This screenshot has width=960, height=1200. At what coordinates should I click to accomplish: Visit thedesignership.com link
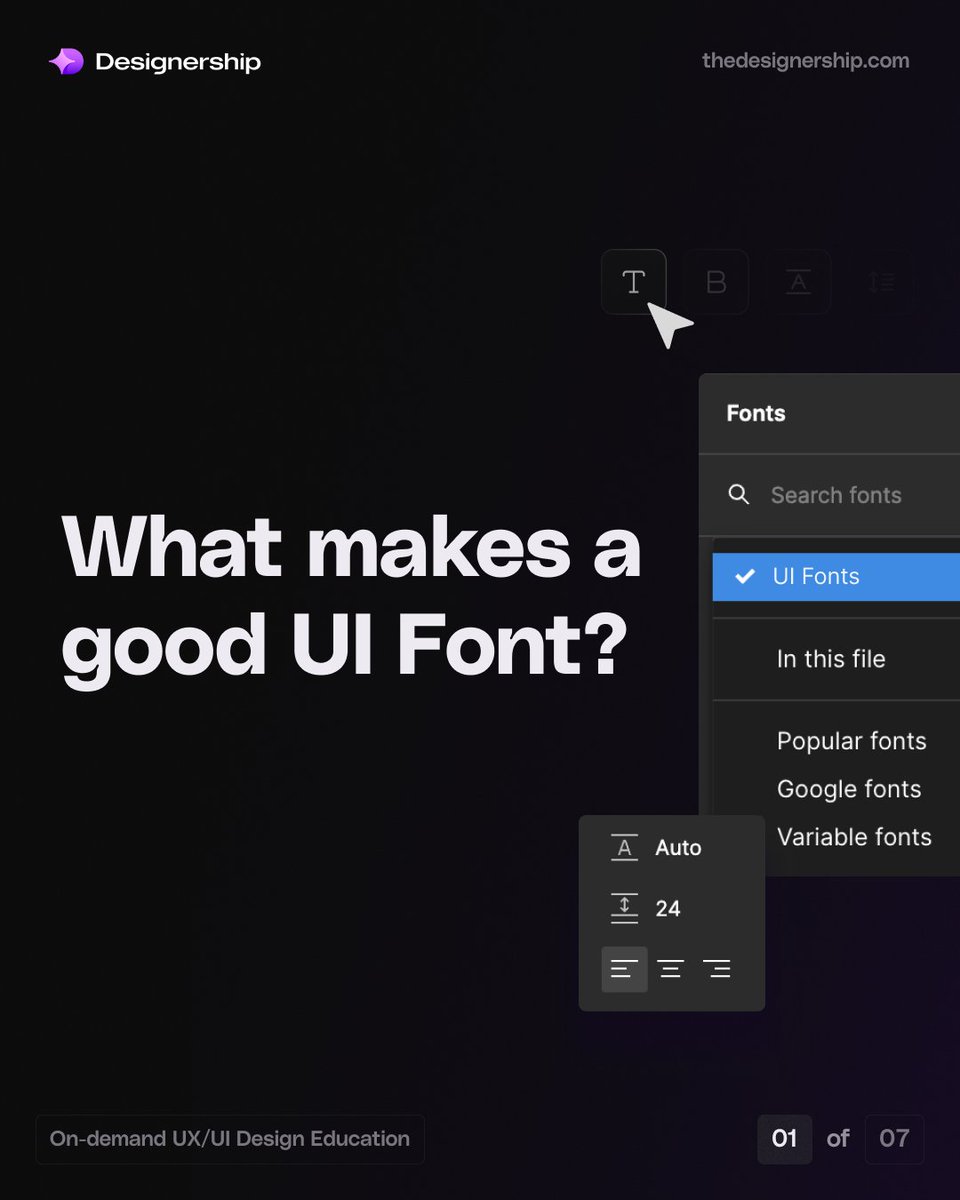806,61
